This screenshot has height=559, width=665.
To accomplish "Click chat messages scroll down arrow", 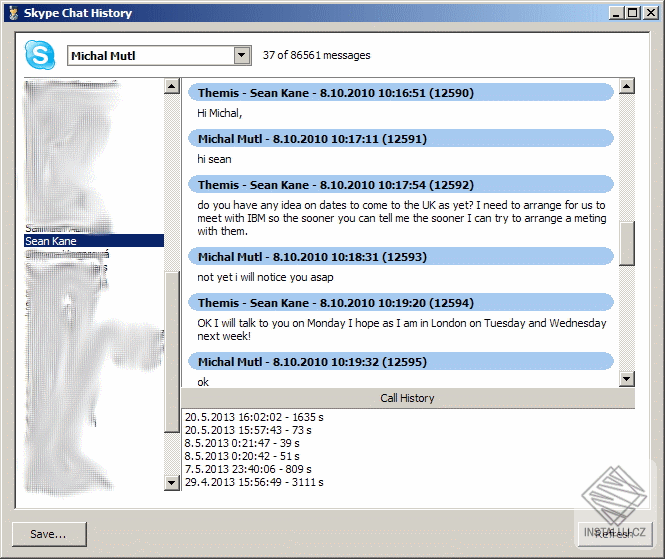I will 627,378.
